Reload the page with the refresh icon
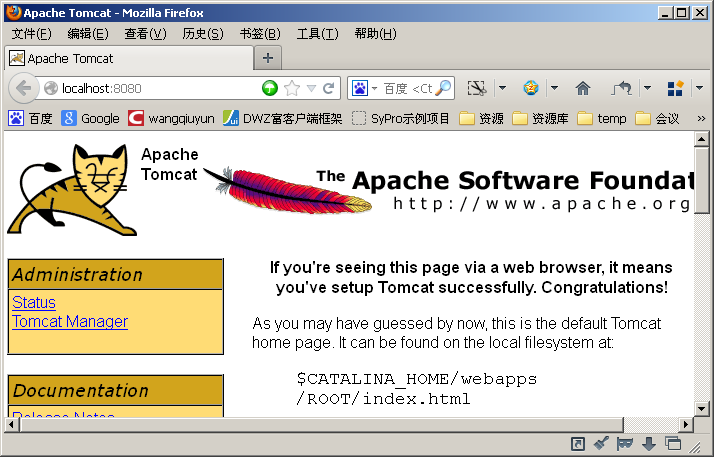 click(328, 88)
